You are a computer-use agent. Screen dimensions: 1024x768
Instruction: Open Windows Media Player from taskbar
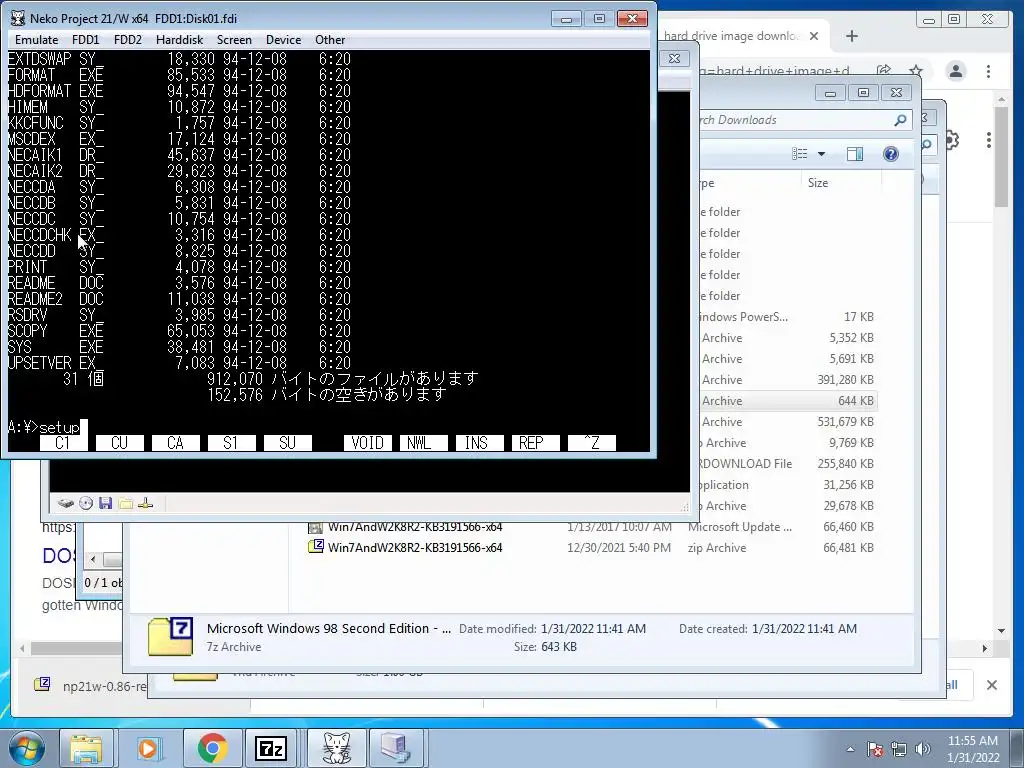pyautogui.click(x=148, y=748)
